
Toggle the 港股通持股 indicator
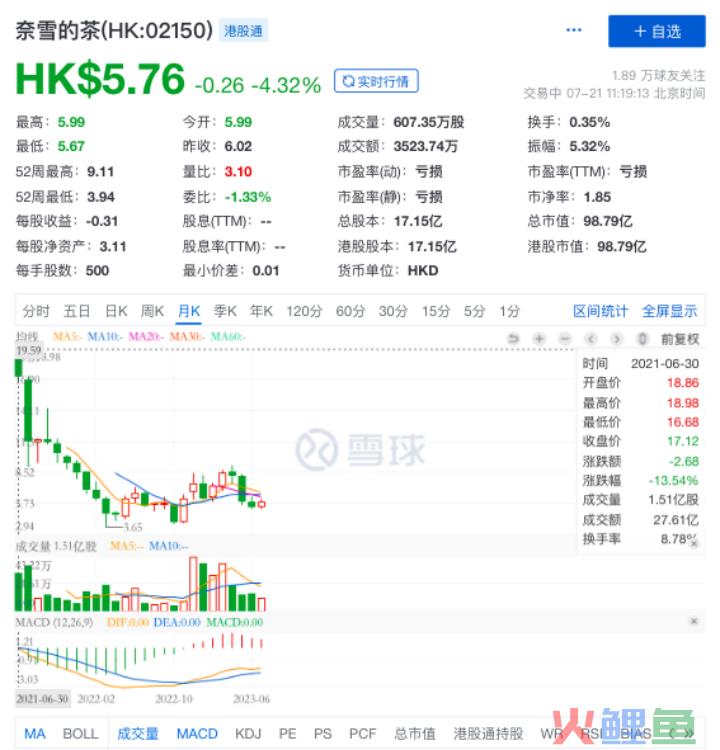point(488,734)
